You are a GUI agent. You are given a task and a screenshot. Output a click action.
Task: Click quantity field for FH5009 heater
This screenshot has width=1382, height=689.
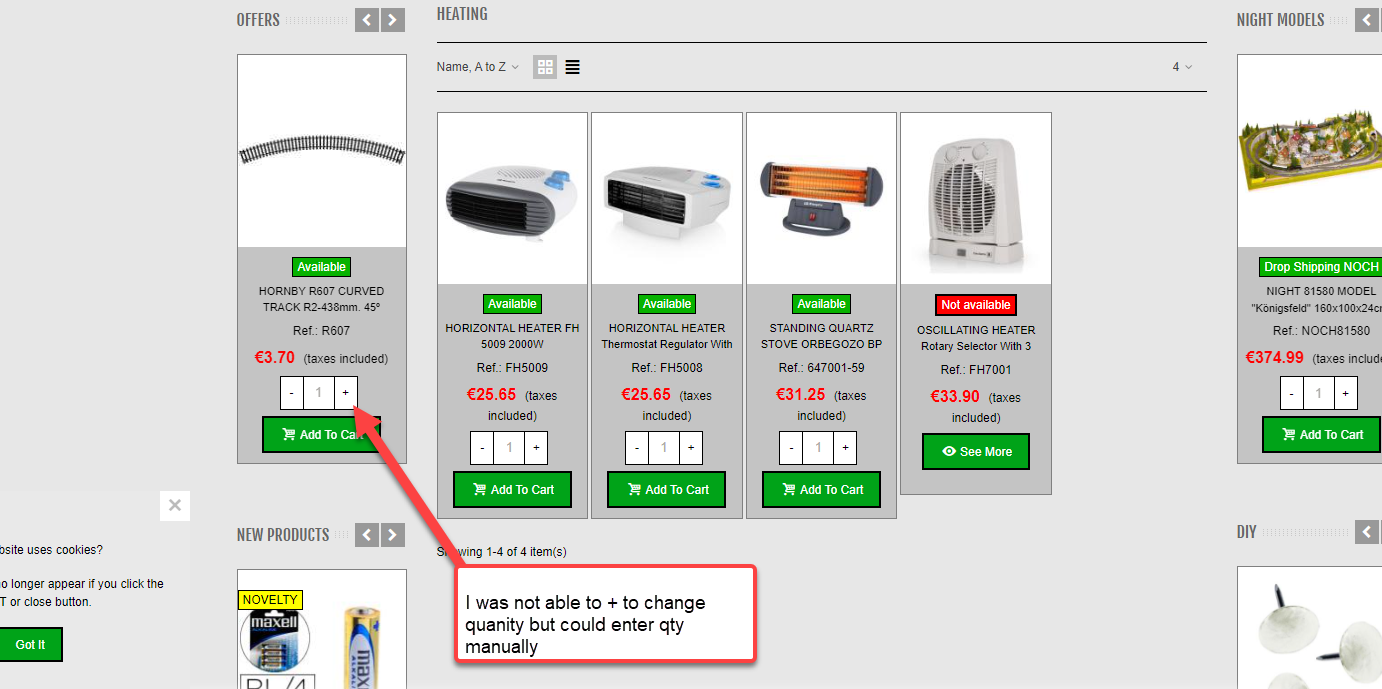click(509, 448)
